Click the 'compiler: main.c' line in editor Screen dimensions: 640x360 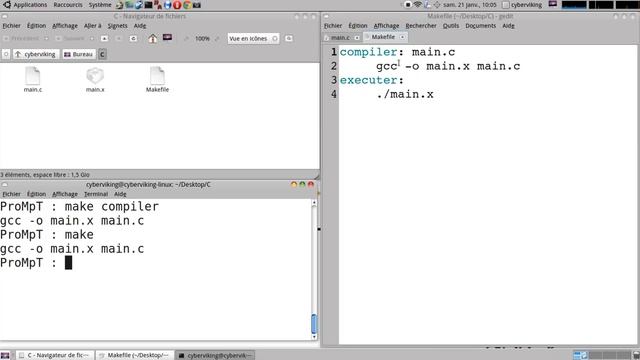[x=397, y=52]
